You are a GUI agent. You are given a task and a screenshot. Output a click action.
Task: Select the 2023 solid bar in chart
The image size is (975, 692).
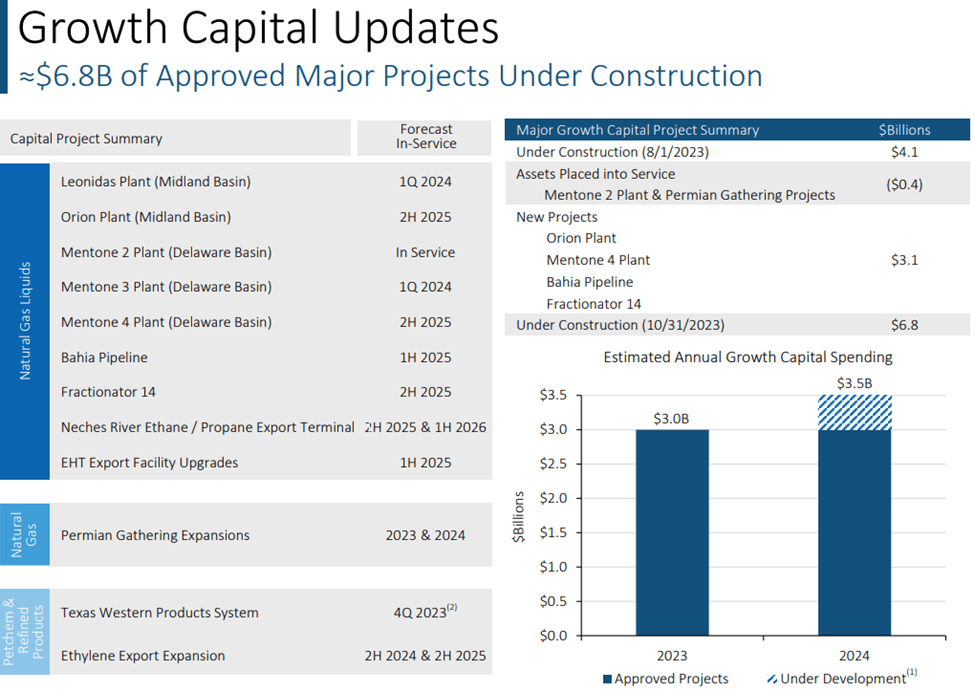(x=672, y=532)
